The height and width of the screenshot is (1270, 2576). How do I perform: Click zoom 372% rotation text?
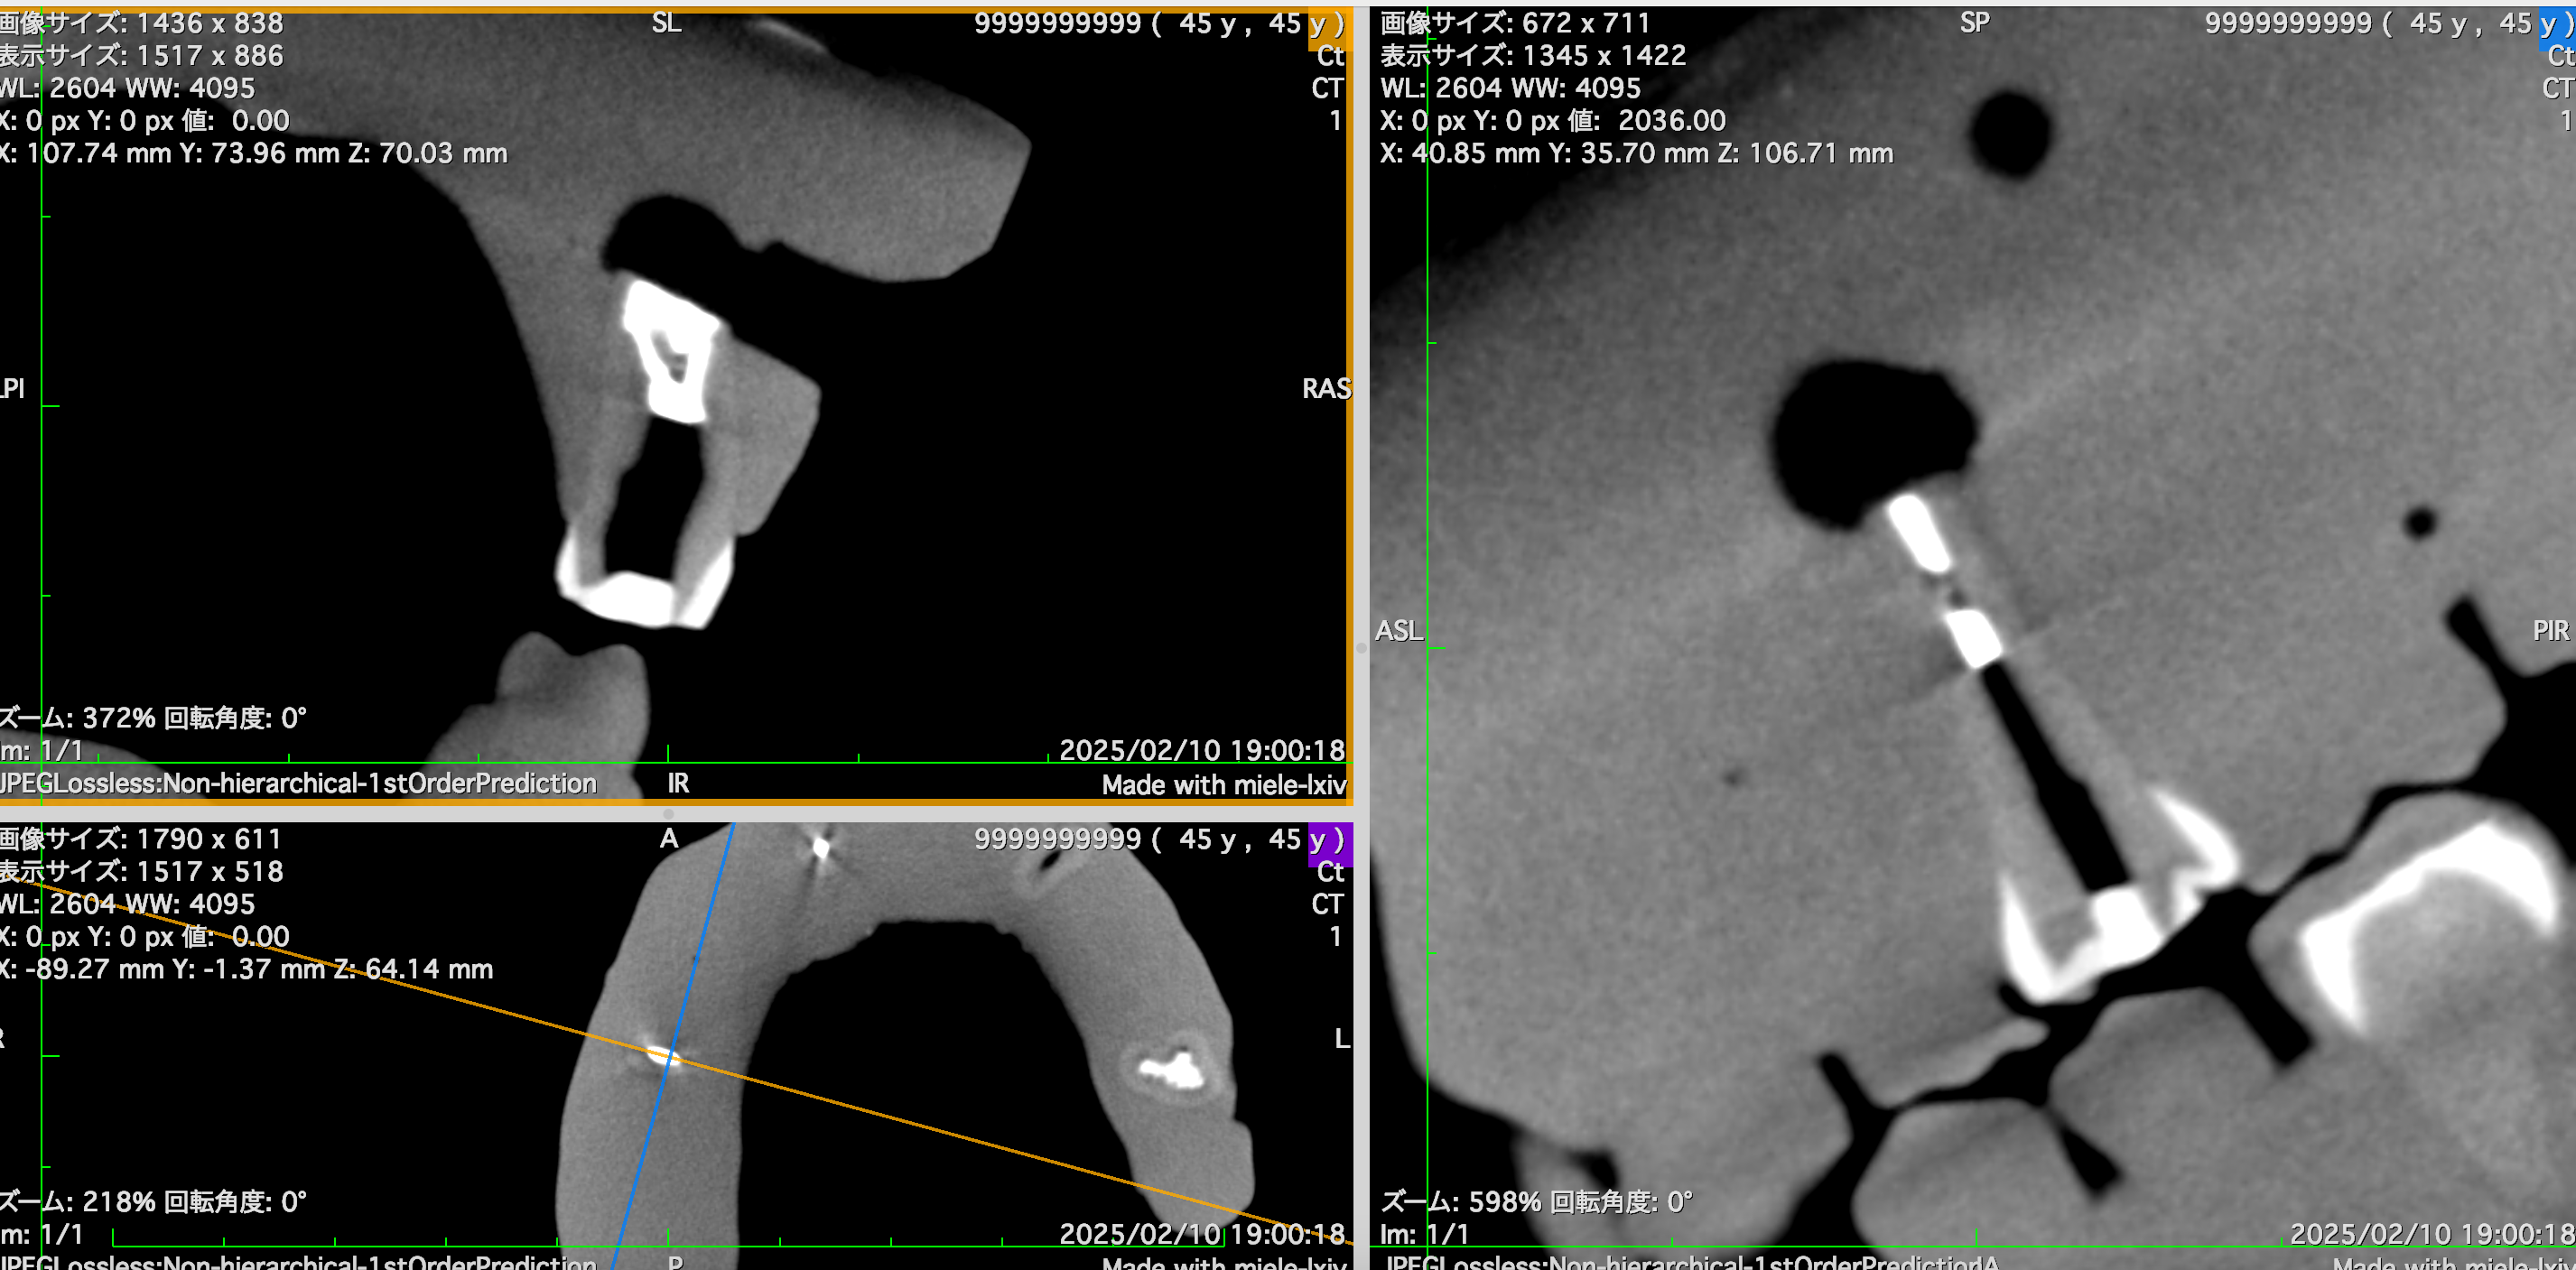point(153,718)
